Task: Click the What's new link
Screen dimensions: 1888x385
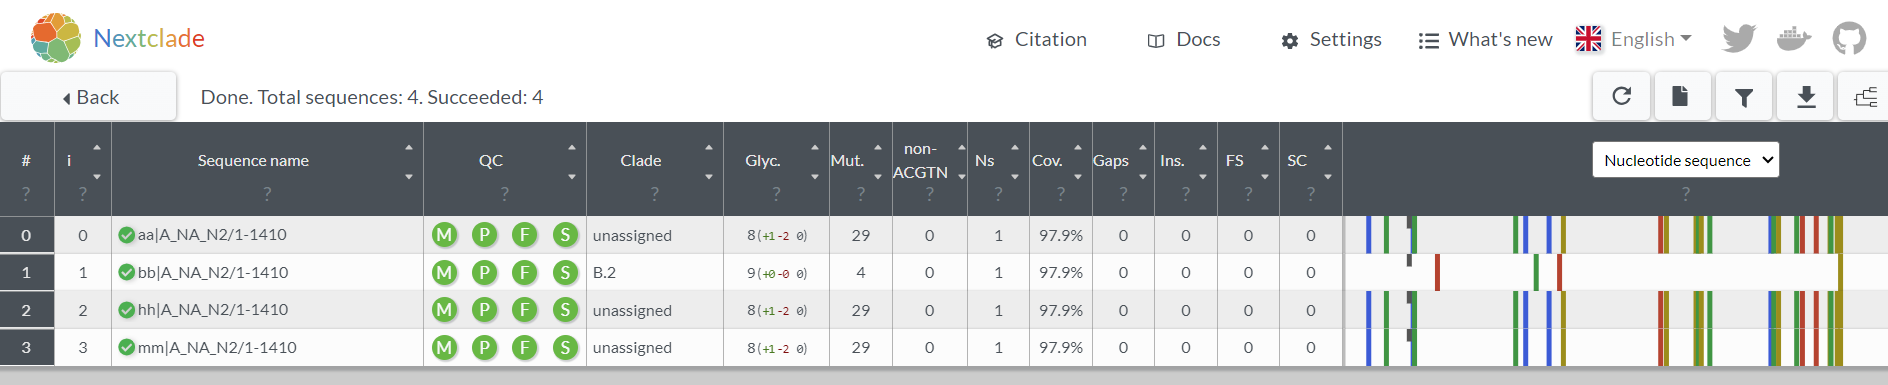Action: pyautogui.click(x=1486, y=40)
